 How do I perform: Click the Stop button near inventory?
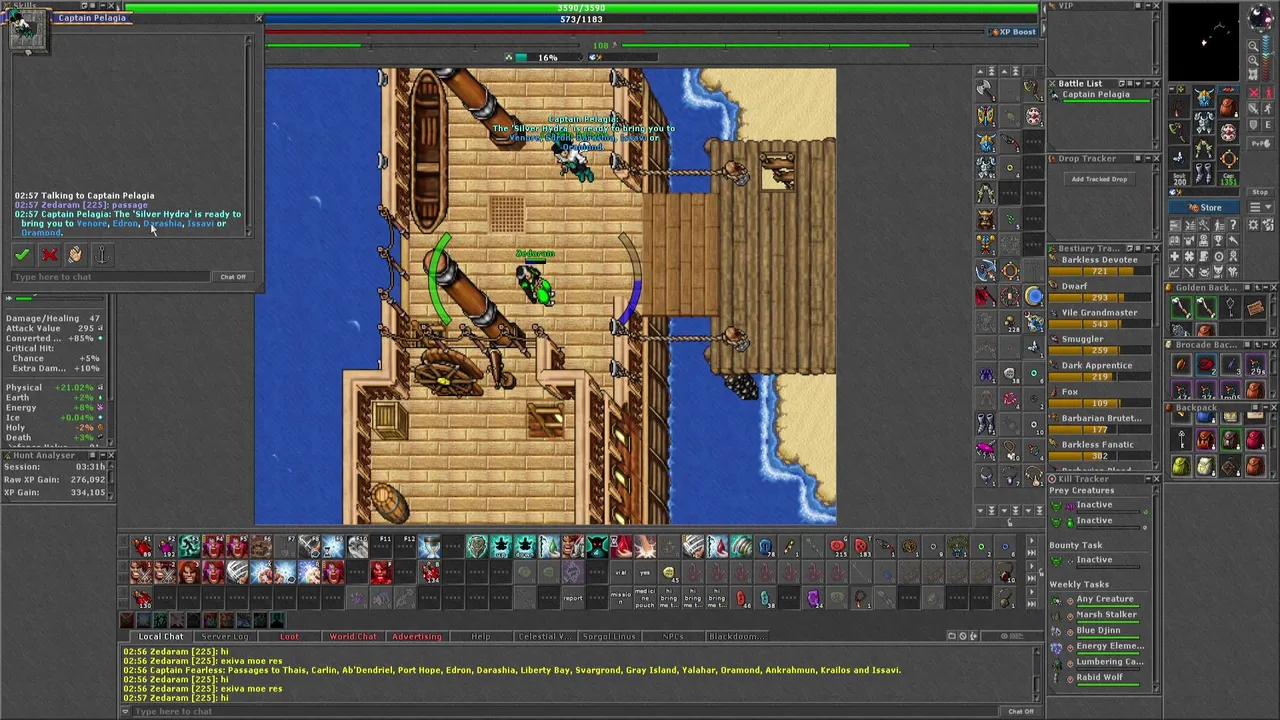click(1259, 192)
